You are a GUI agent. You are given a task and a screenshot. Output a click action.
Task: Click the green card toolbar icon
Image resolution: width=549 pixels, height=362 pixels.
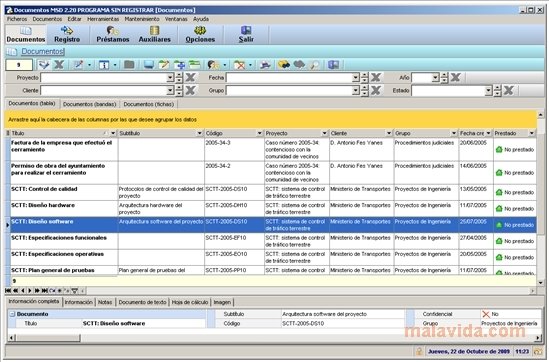[x=194, y=64]
